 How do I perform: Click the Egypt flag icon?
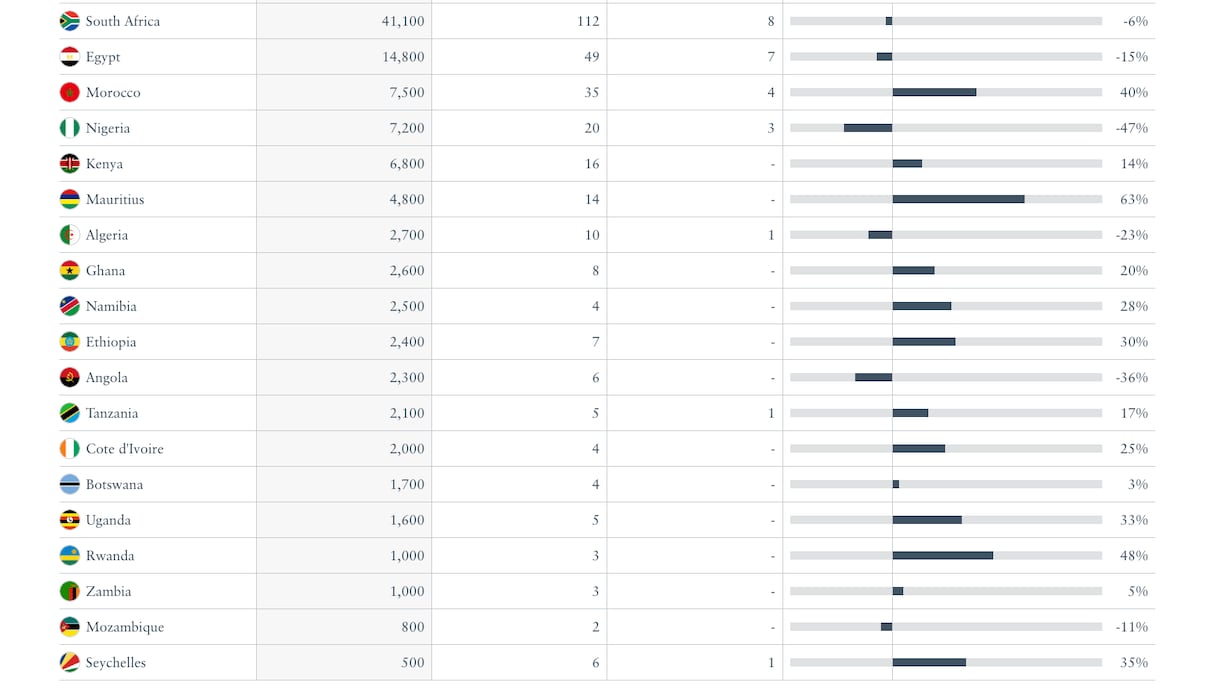coord(69,57)
